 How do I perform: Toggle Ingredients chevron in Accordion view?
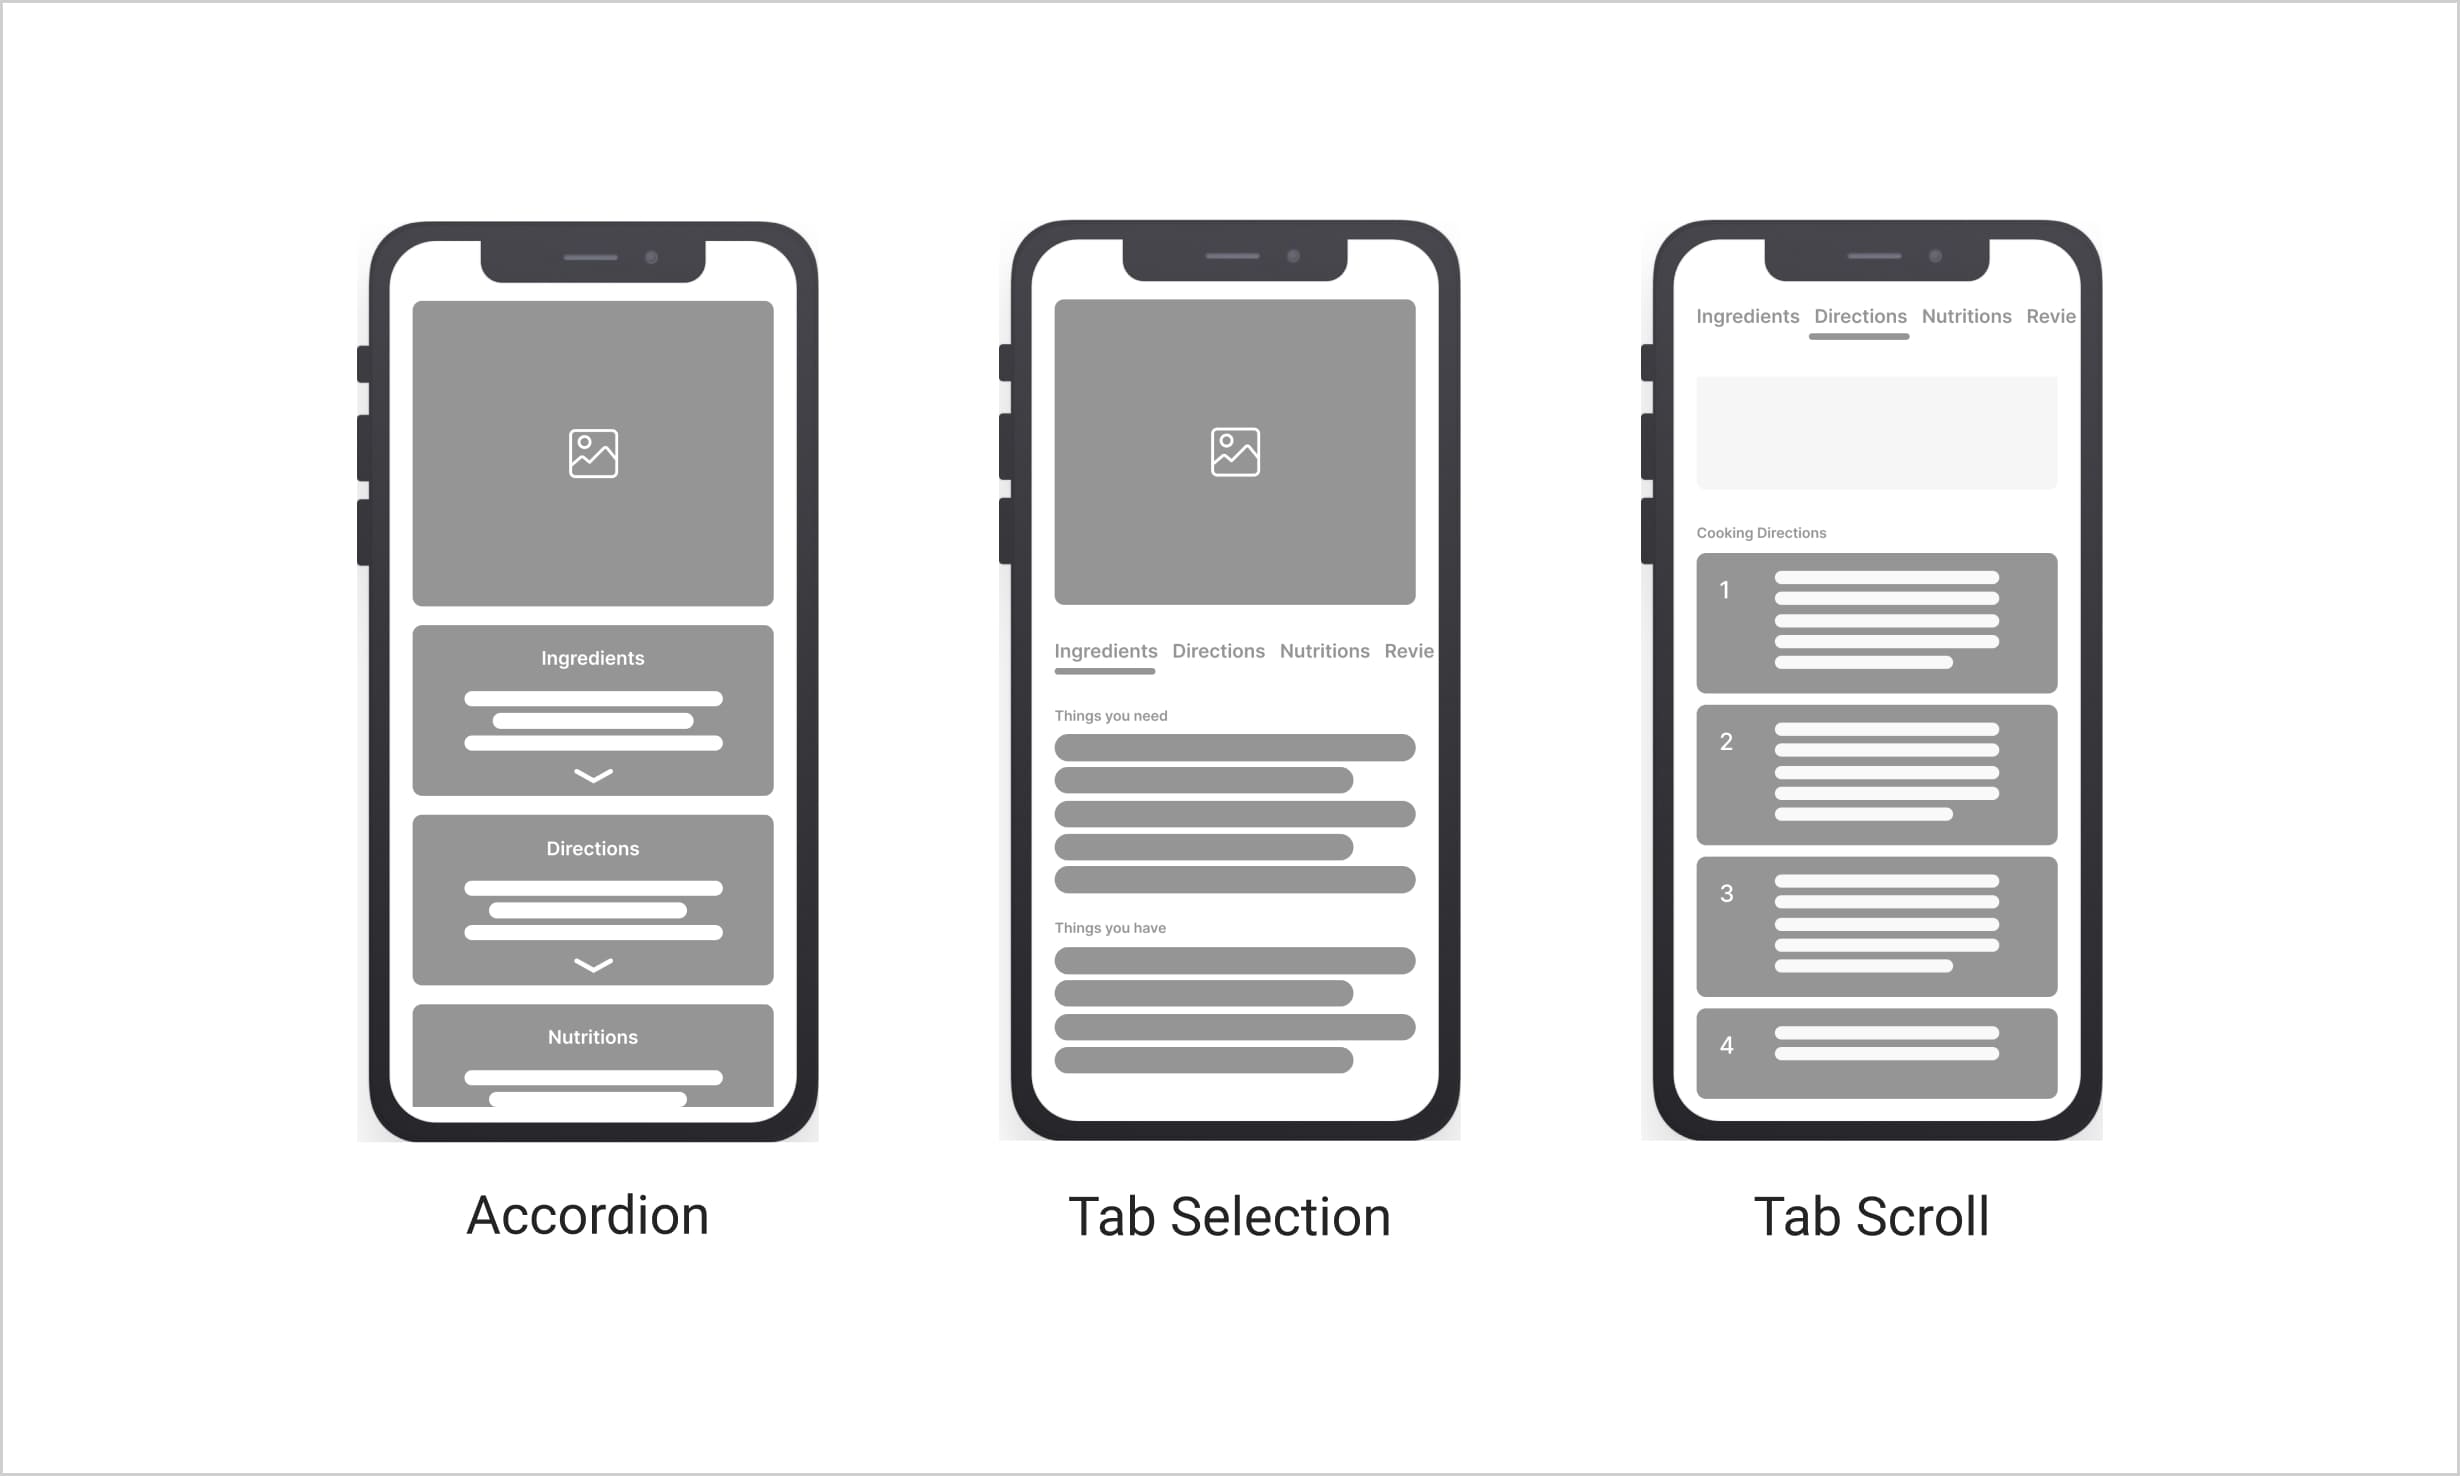click(x=592, y=775)
